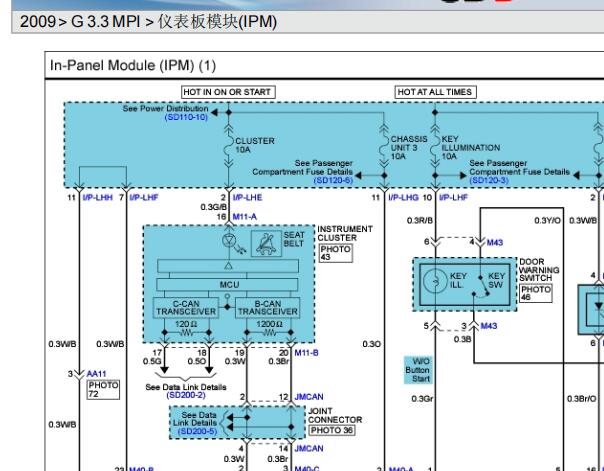
Task: Click wire label 0.3Br/O
Action: click(582, 399)
